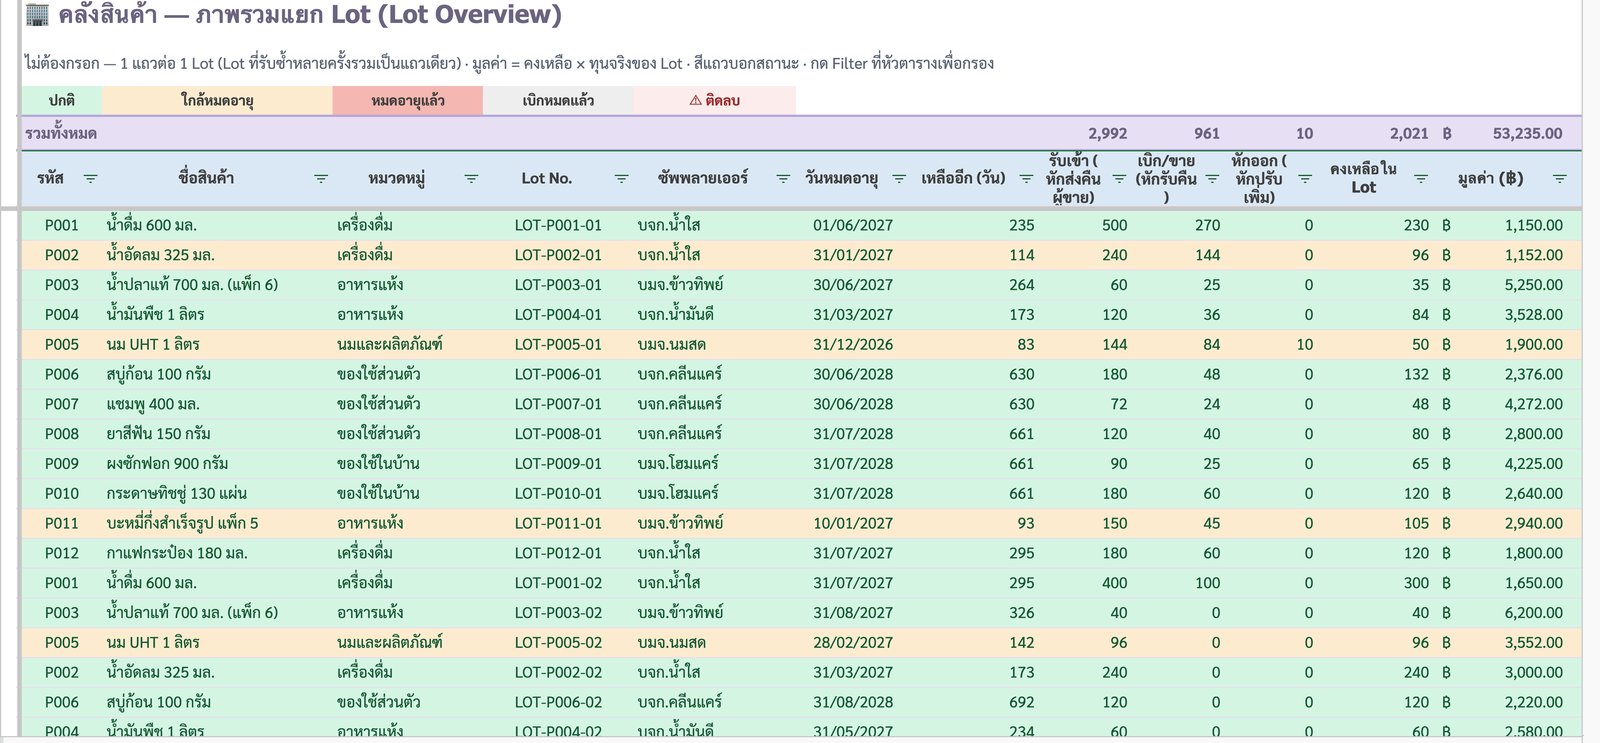Select the Lot cell LOT-P003-02
1600x743 pixels.
pyautogui.click(x=558, y=613)
